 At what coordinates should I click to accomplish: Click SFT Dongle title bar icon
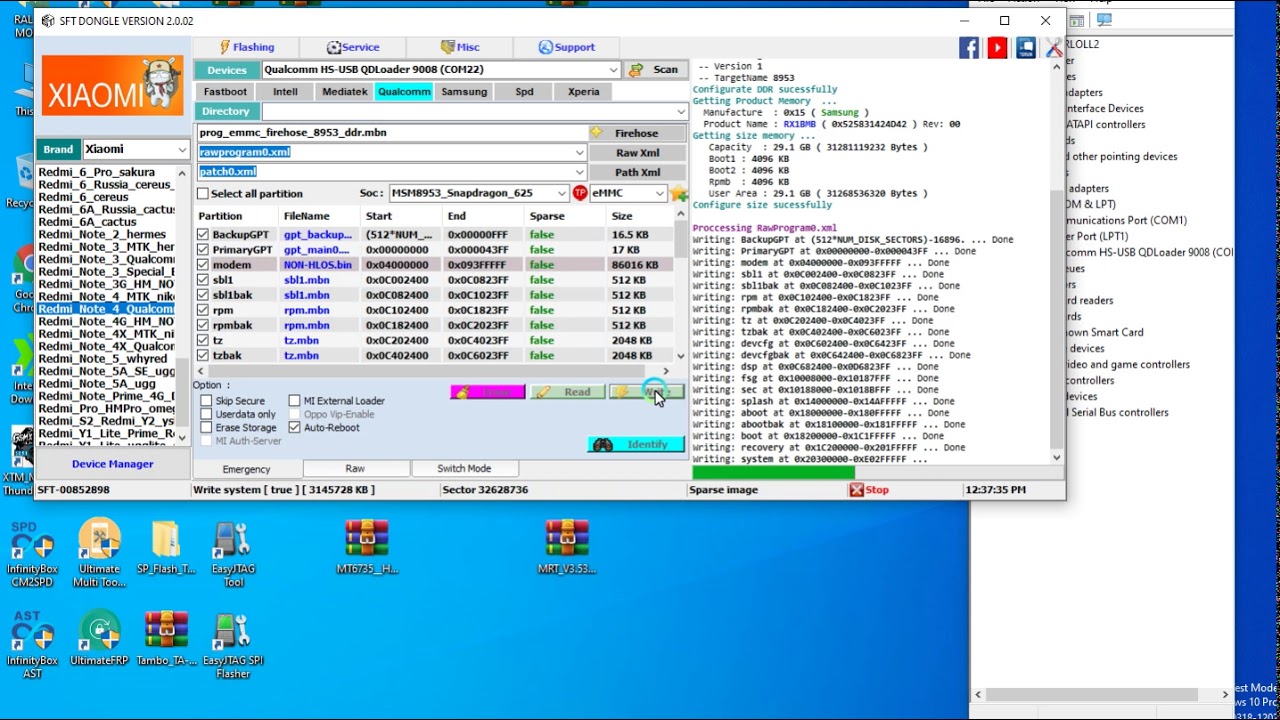tap(48, 21)
